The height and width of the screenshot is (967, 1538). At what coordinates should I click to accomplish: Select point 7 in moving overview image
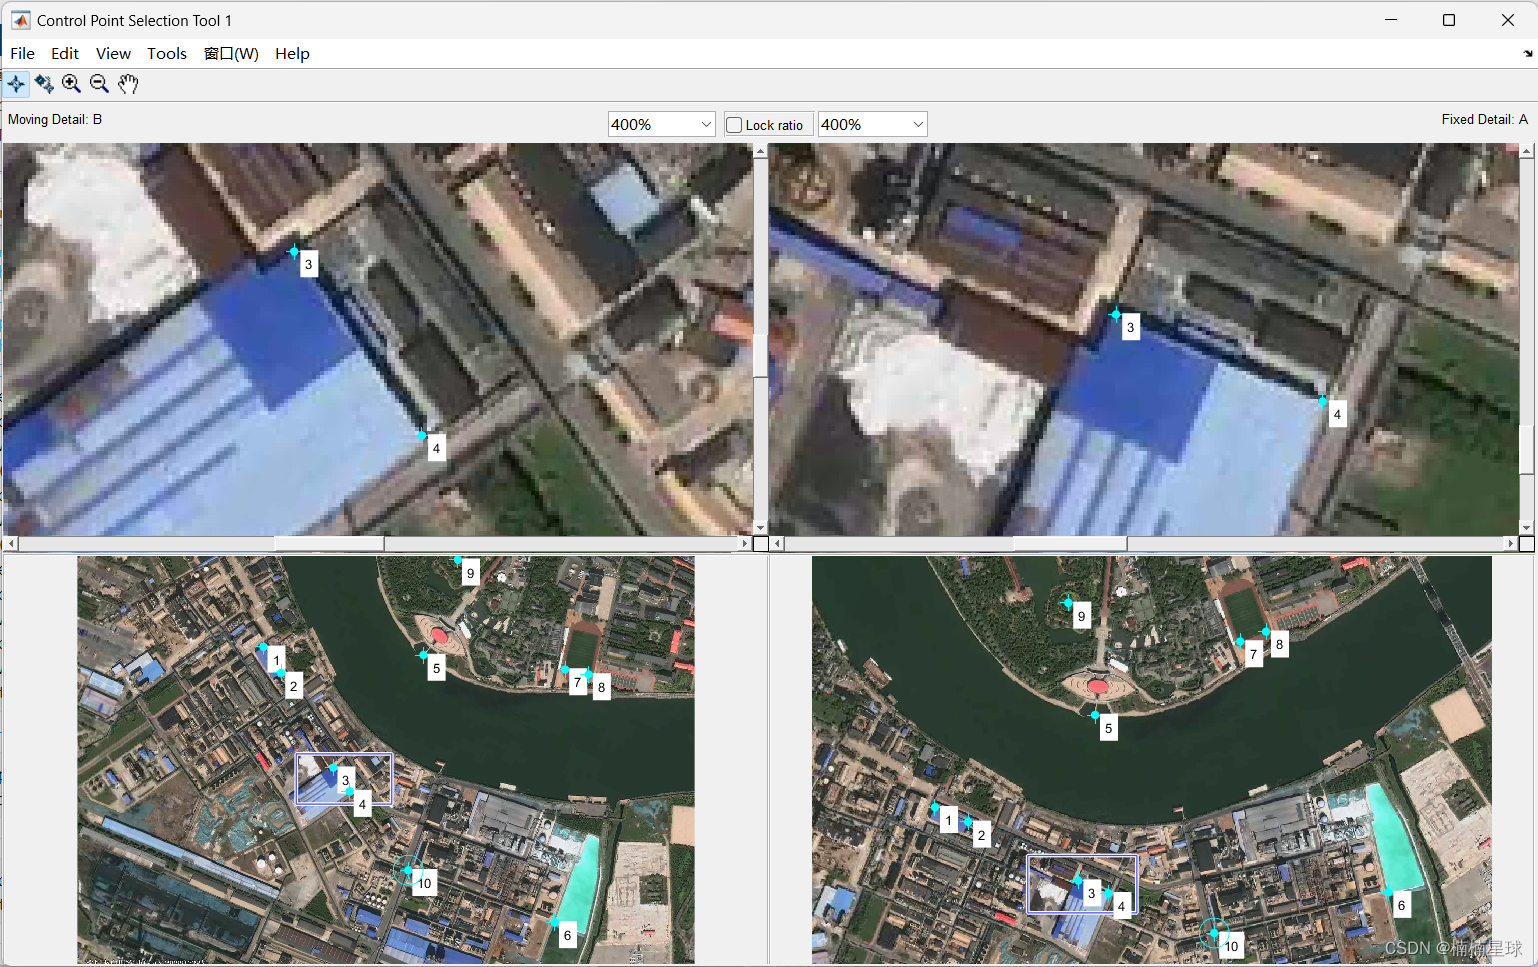tap(566, 670)
